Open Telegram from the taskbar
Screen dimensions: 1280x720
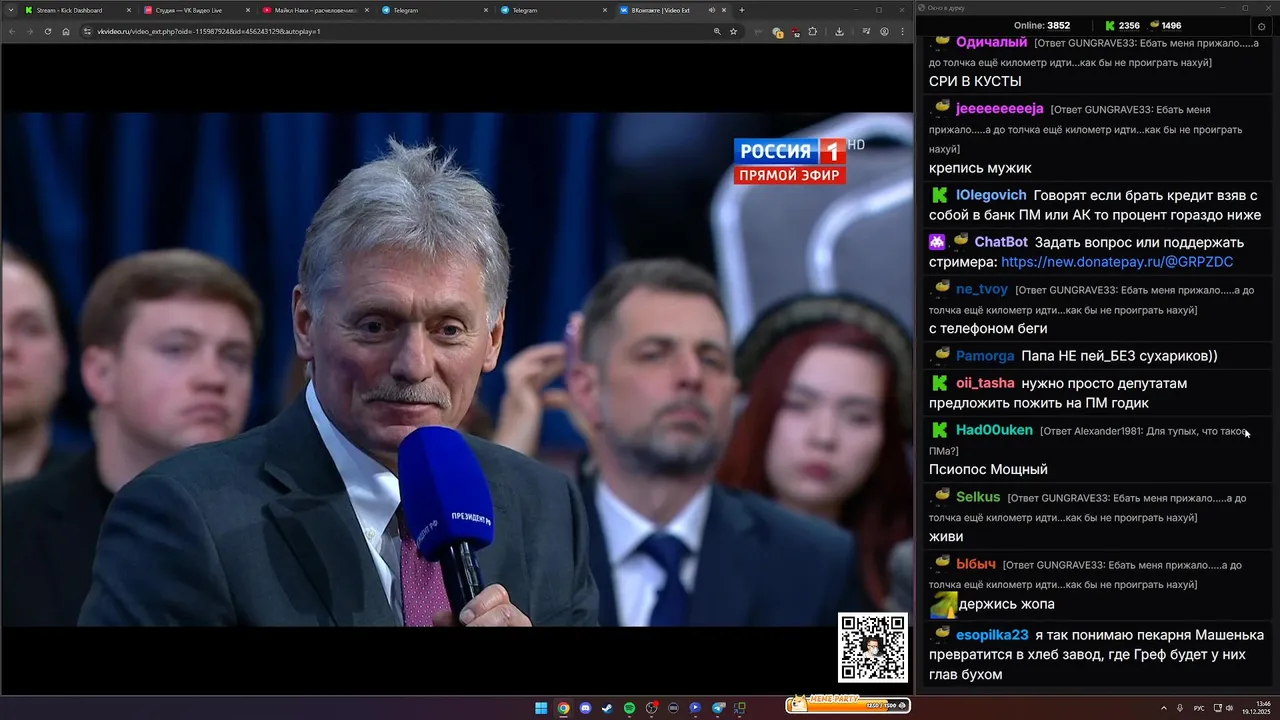tap(718, 708)
